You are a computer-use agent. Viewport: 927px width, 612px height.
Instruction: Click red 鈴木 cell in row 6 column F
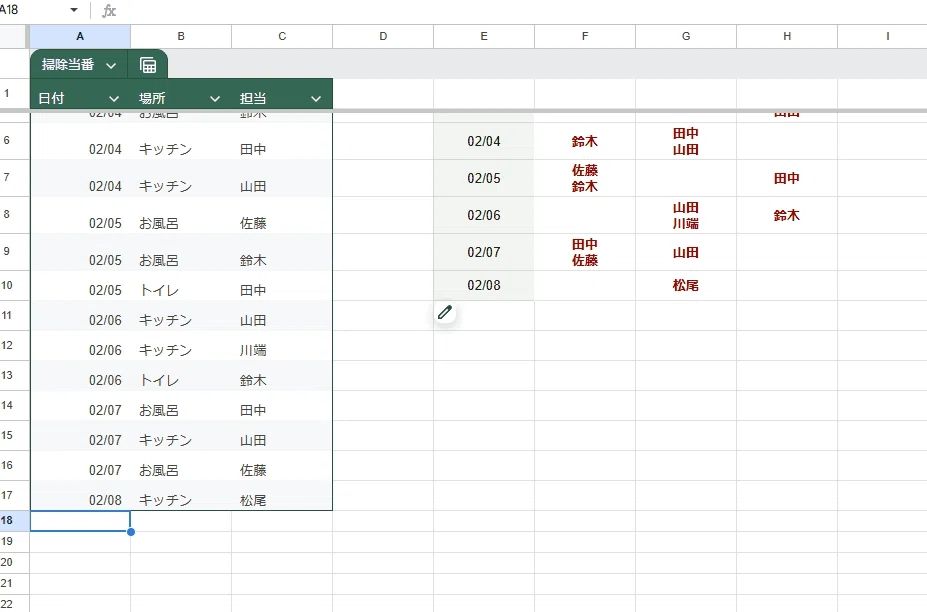pos(585,141)
